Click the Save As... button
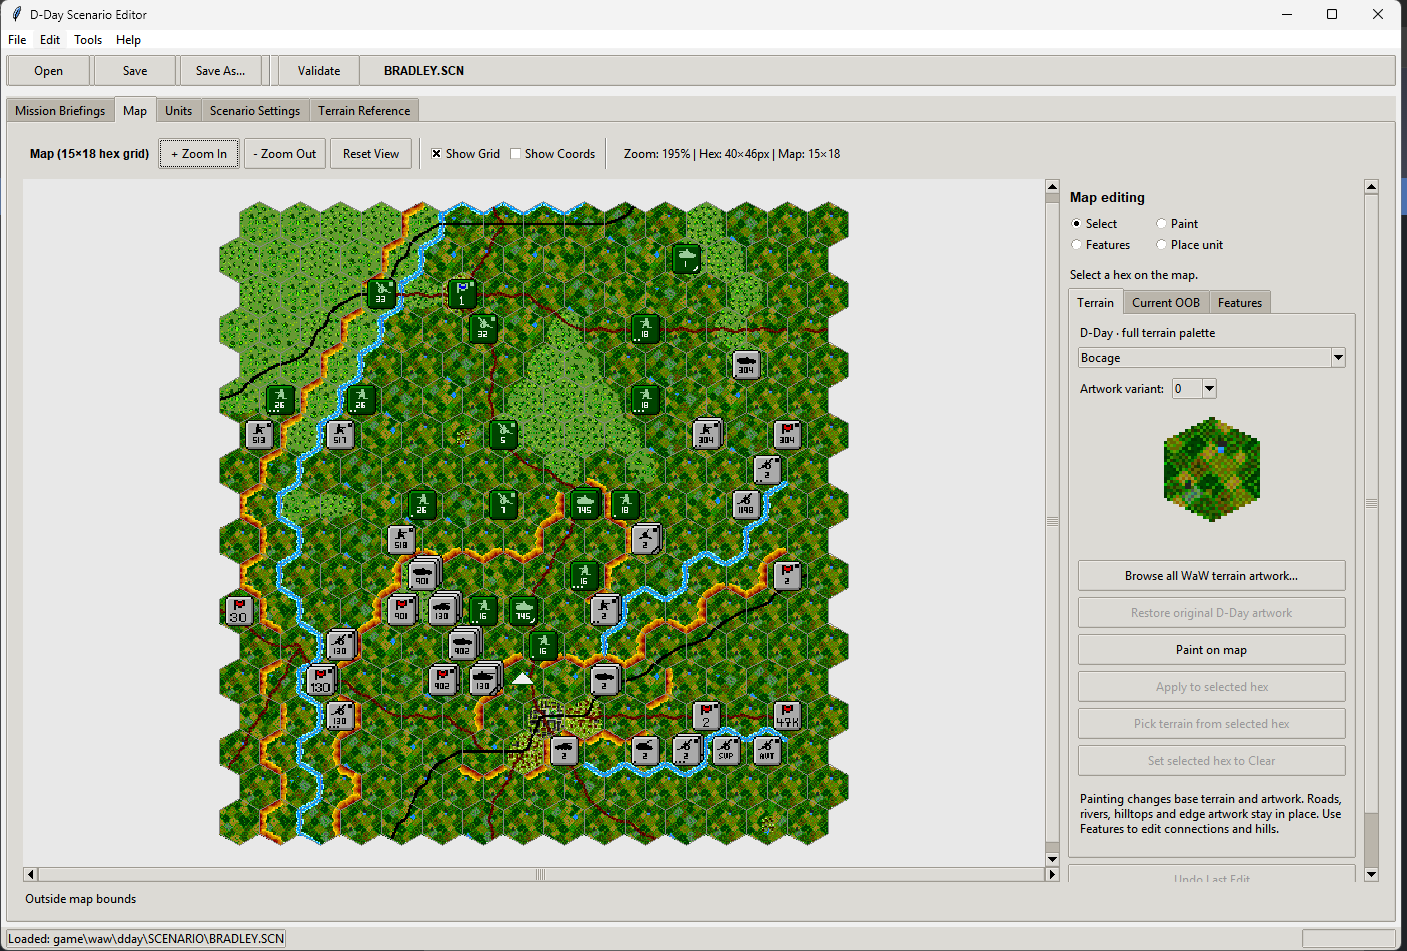Viewport: 1407px width, 951px height. (x=220, y=71)
